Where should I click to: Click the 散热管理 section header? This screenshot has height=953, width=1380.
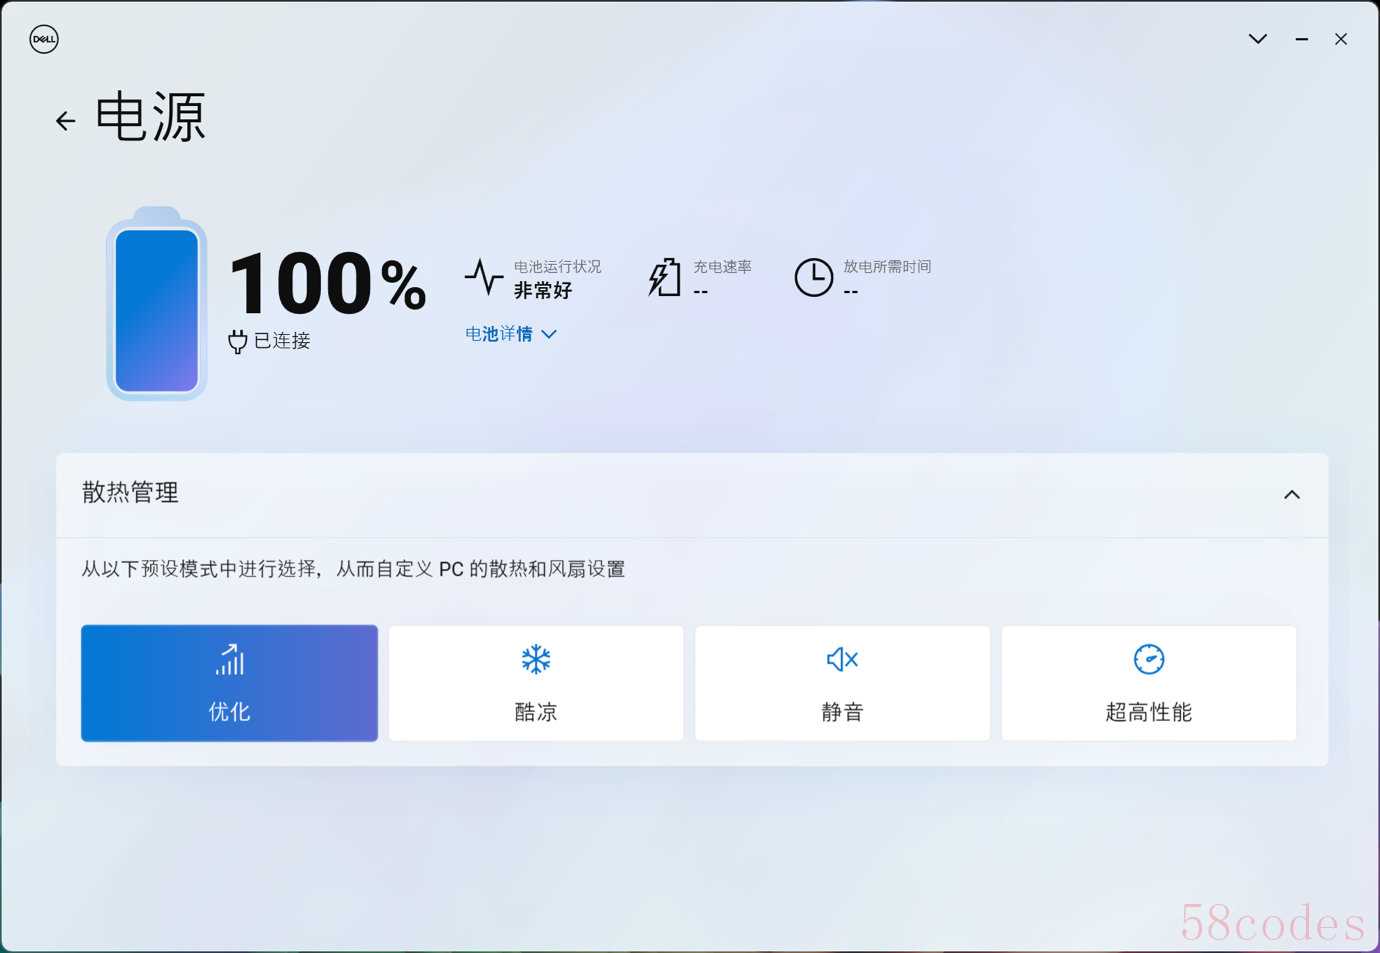tap(692, 495)
